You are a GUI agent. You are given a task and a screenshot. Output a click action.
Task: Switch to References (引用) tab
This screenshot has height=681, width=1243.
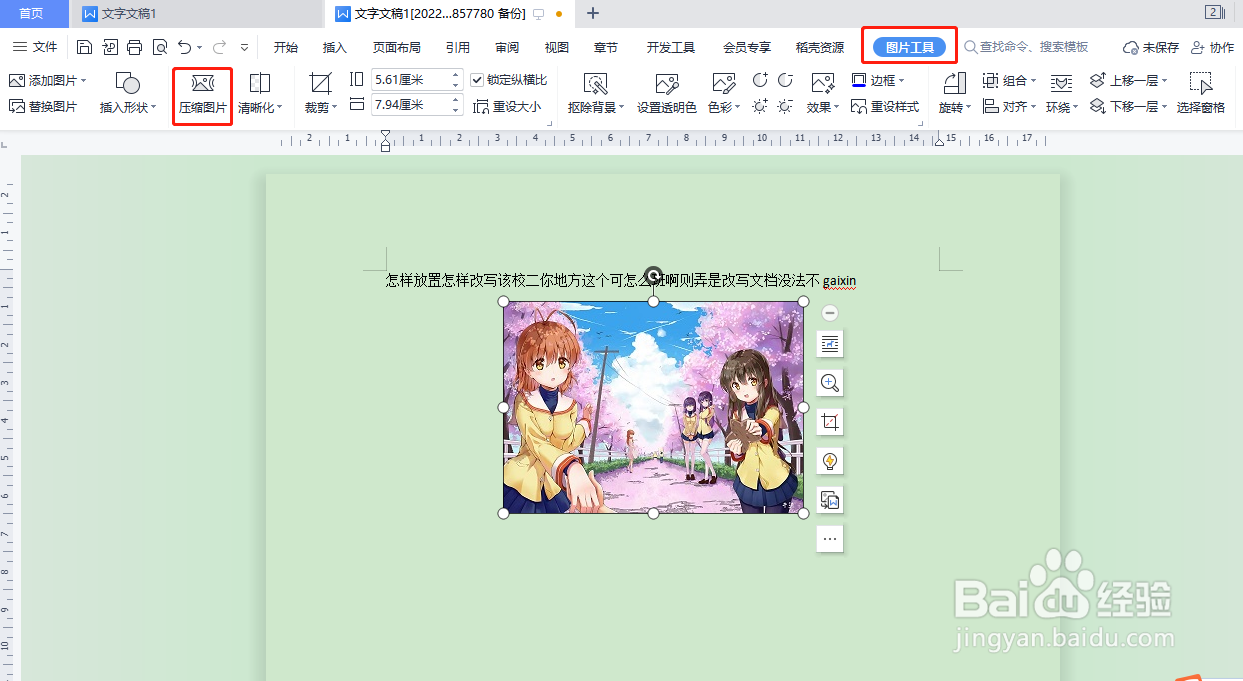click(458, 47)
